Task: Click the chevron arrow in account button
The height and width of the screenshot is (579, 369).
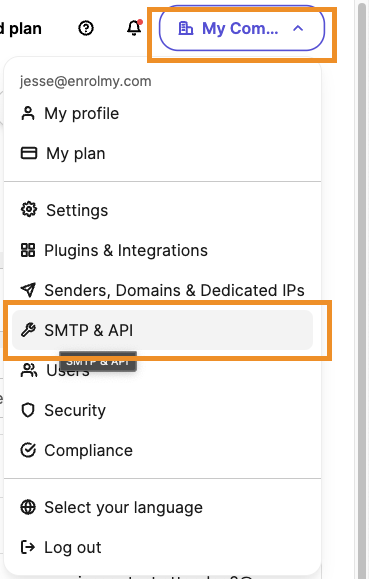Action: pyautogui.click(x=298, y=28)
